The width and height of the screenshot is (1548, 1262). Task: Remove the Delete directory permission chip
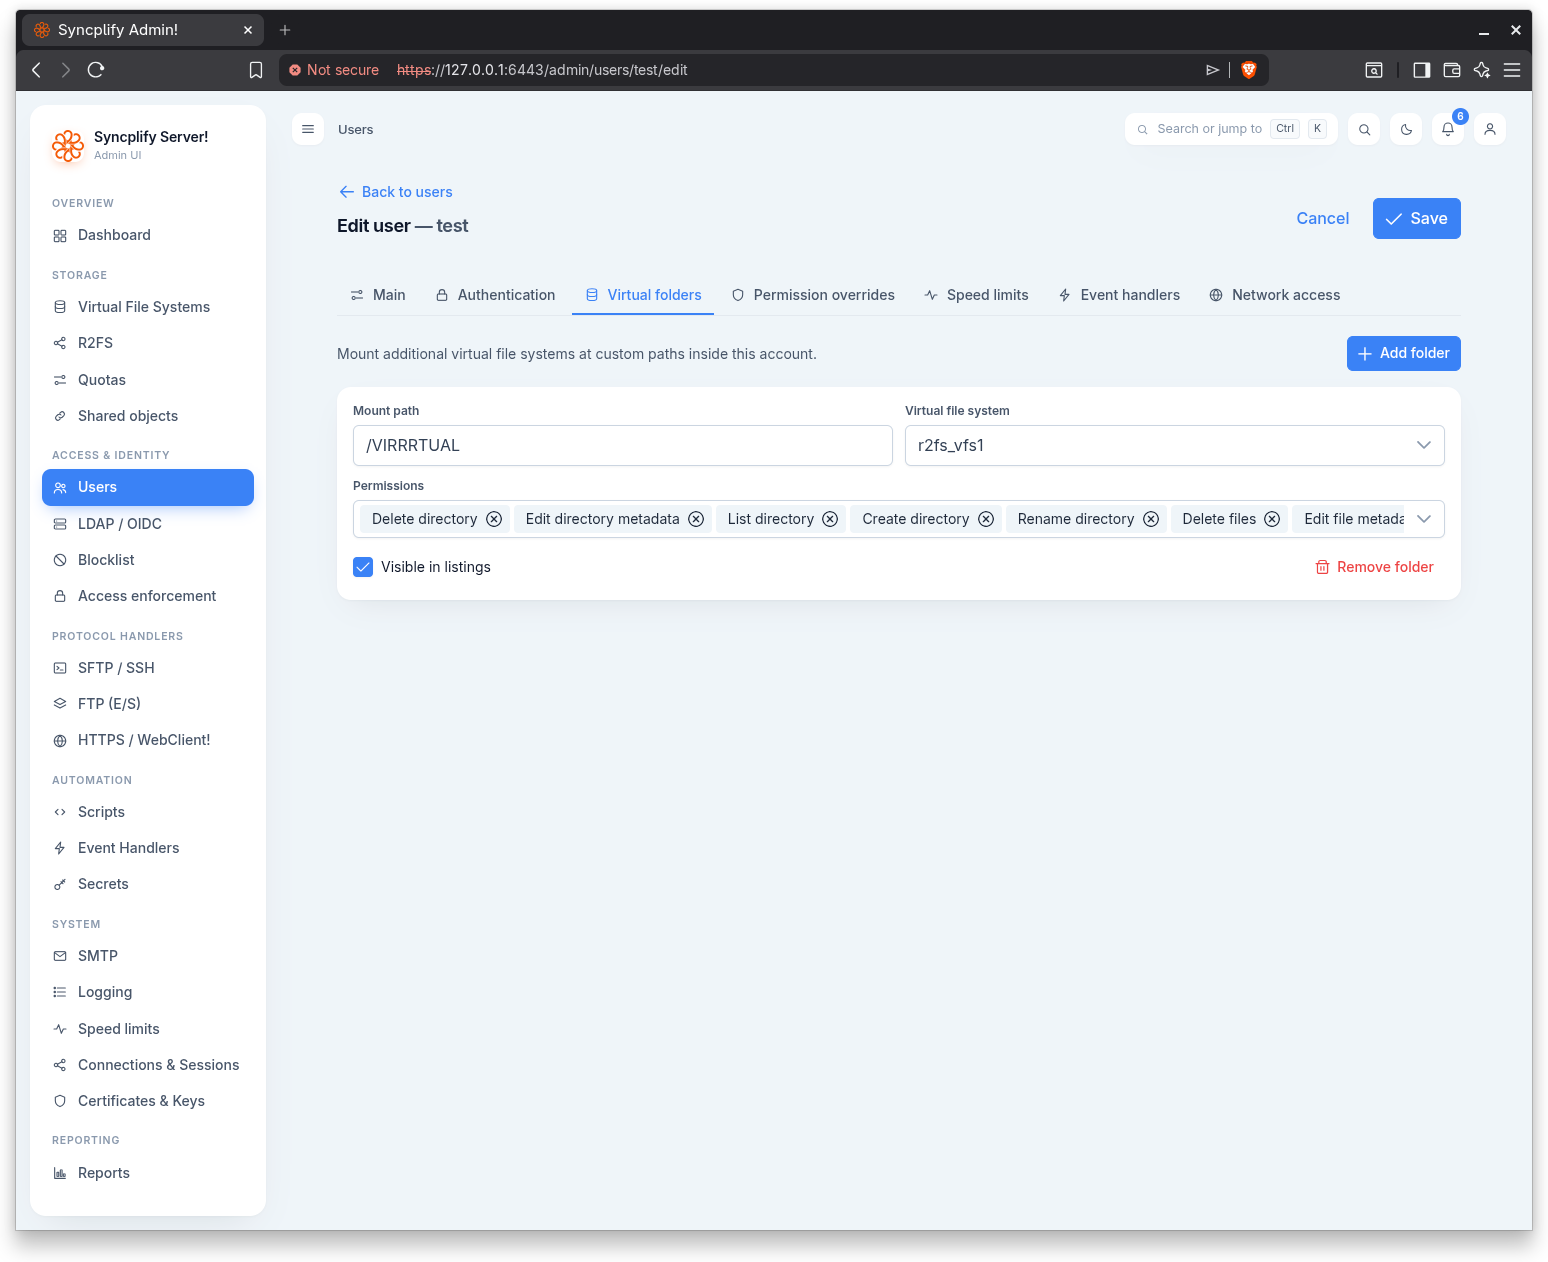pyautogui.click(x=494, y=519)
